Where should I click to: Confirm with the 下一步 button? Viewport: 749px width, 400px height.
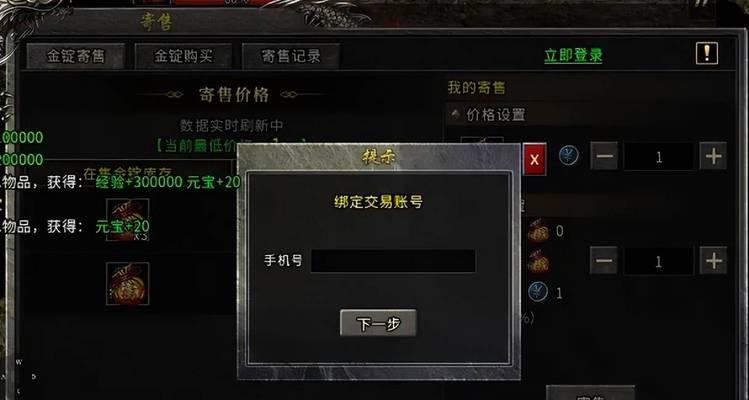coord(378,323)
